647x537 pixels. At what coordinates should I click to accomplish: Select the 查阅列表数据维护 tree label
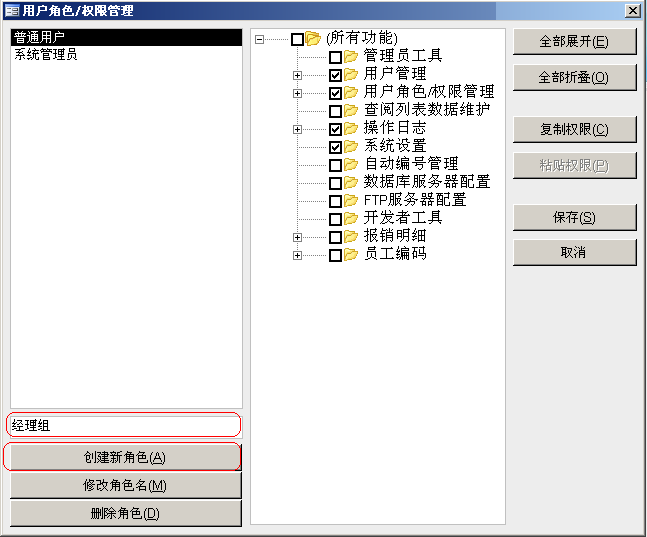(427, 110)
